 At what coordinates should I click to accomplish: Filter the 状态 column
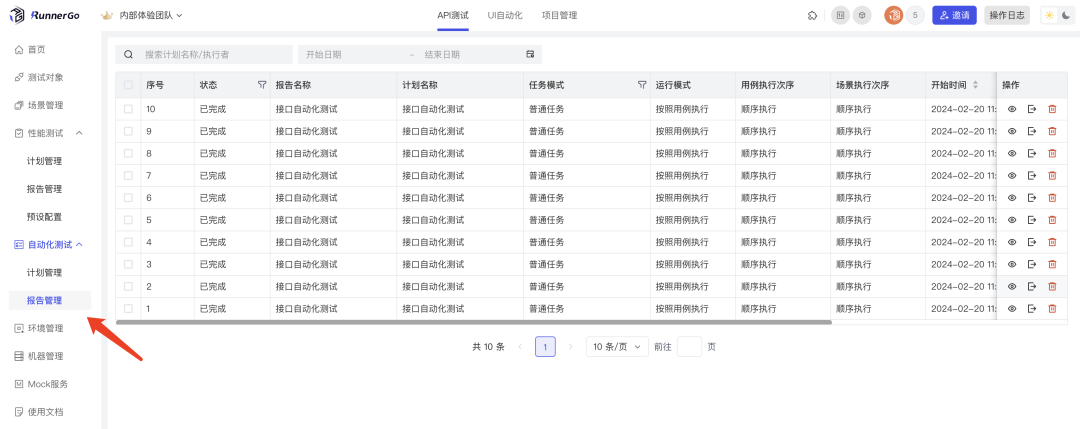point(262,85)
